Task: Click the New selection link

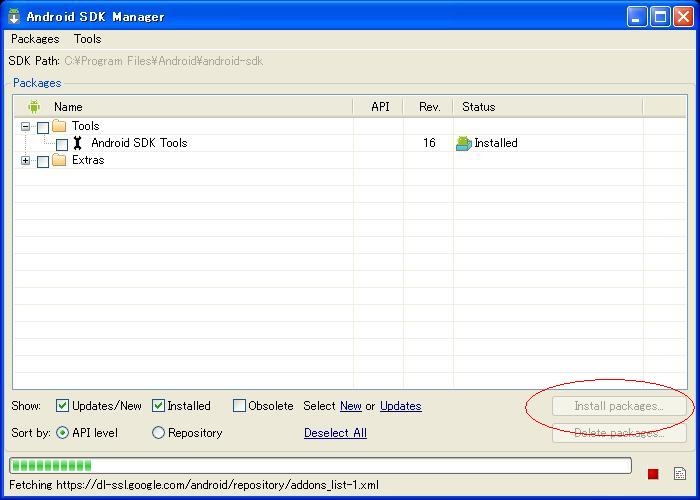Action: (x=351, y=406)
